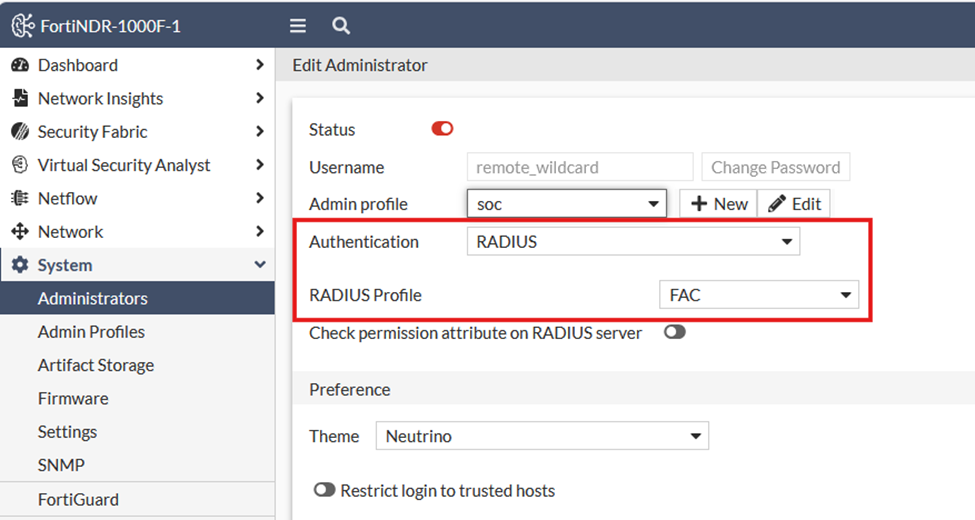
Task: Click the pencil icon on Edit button
Action: click(777, 203)
